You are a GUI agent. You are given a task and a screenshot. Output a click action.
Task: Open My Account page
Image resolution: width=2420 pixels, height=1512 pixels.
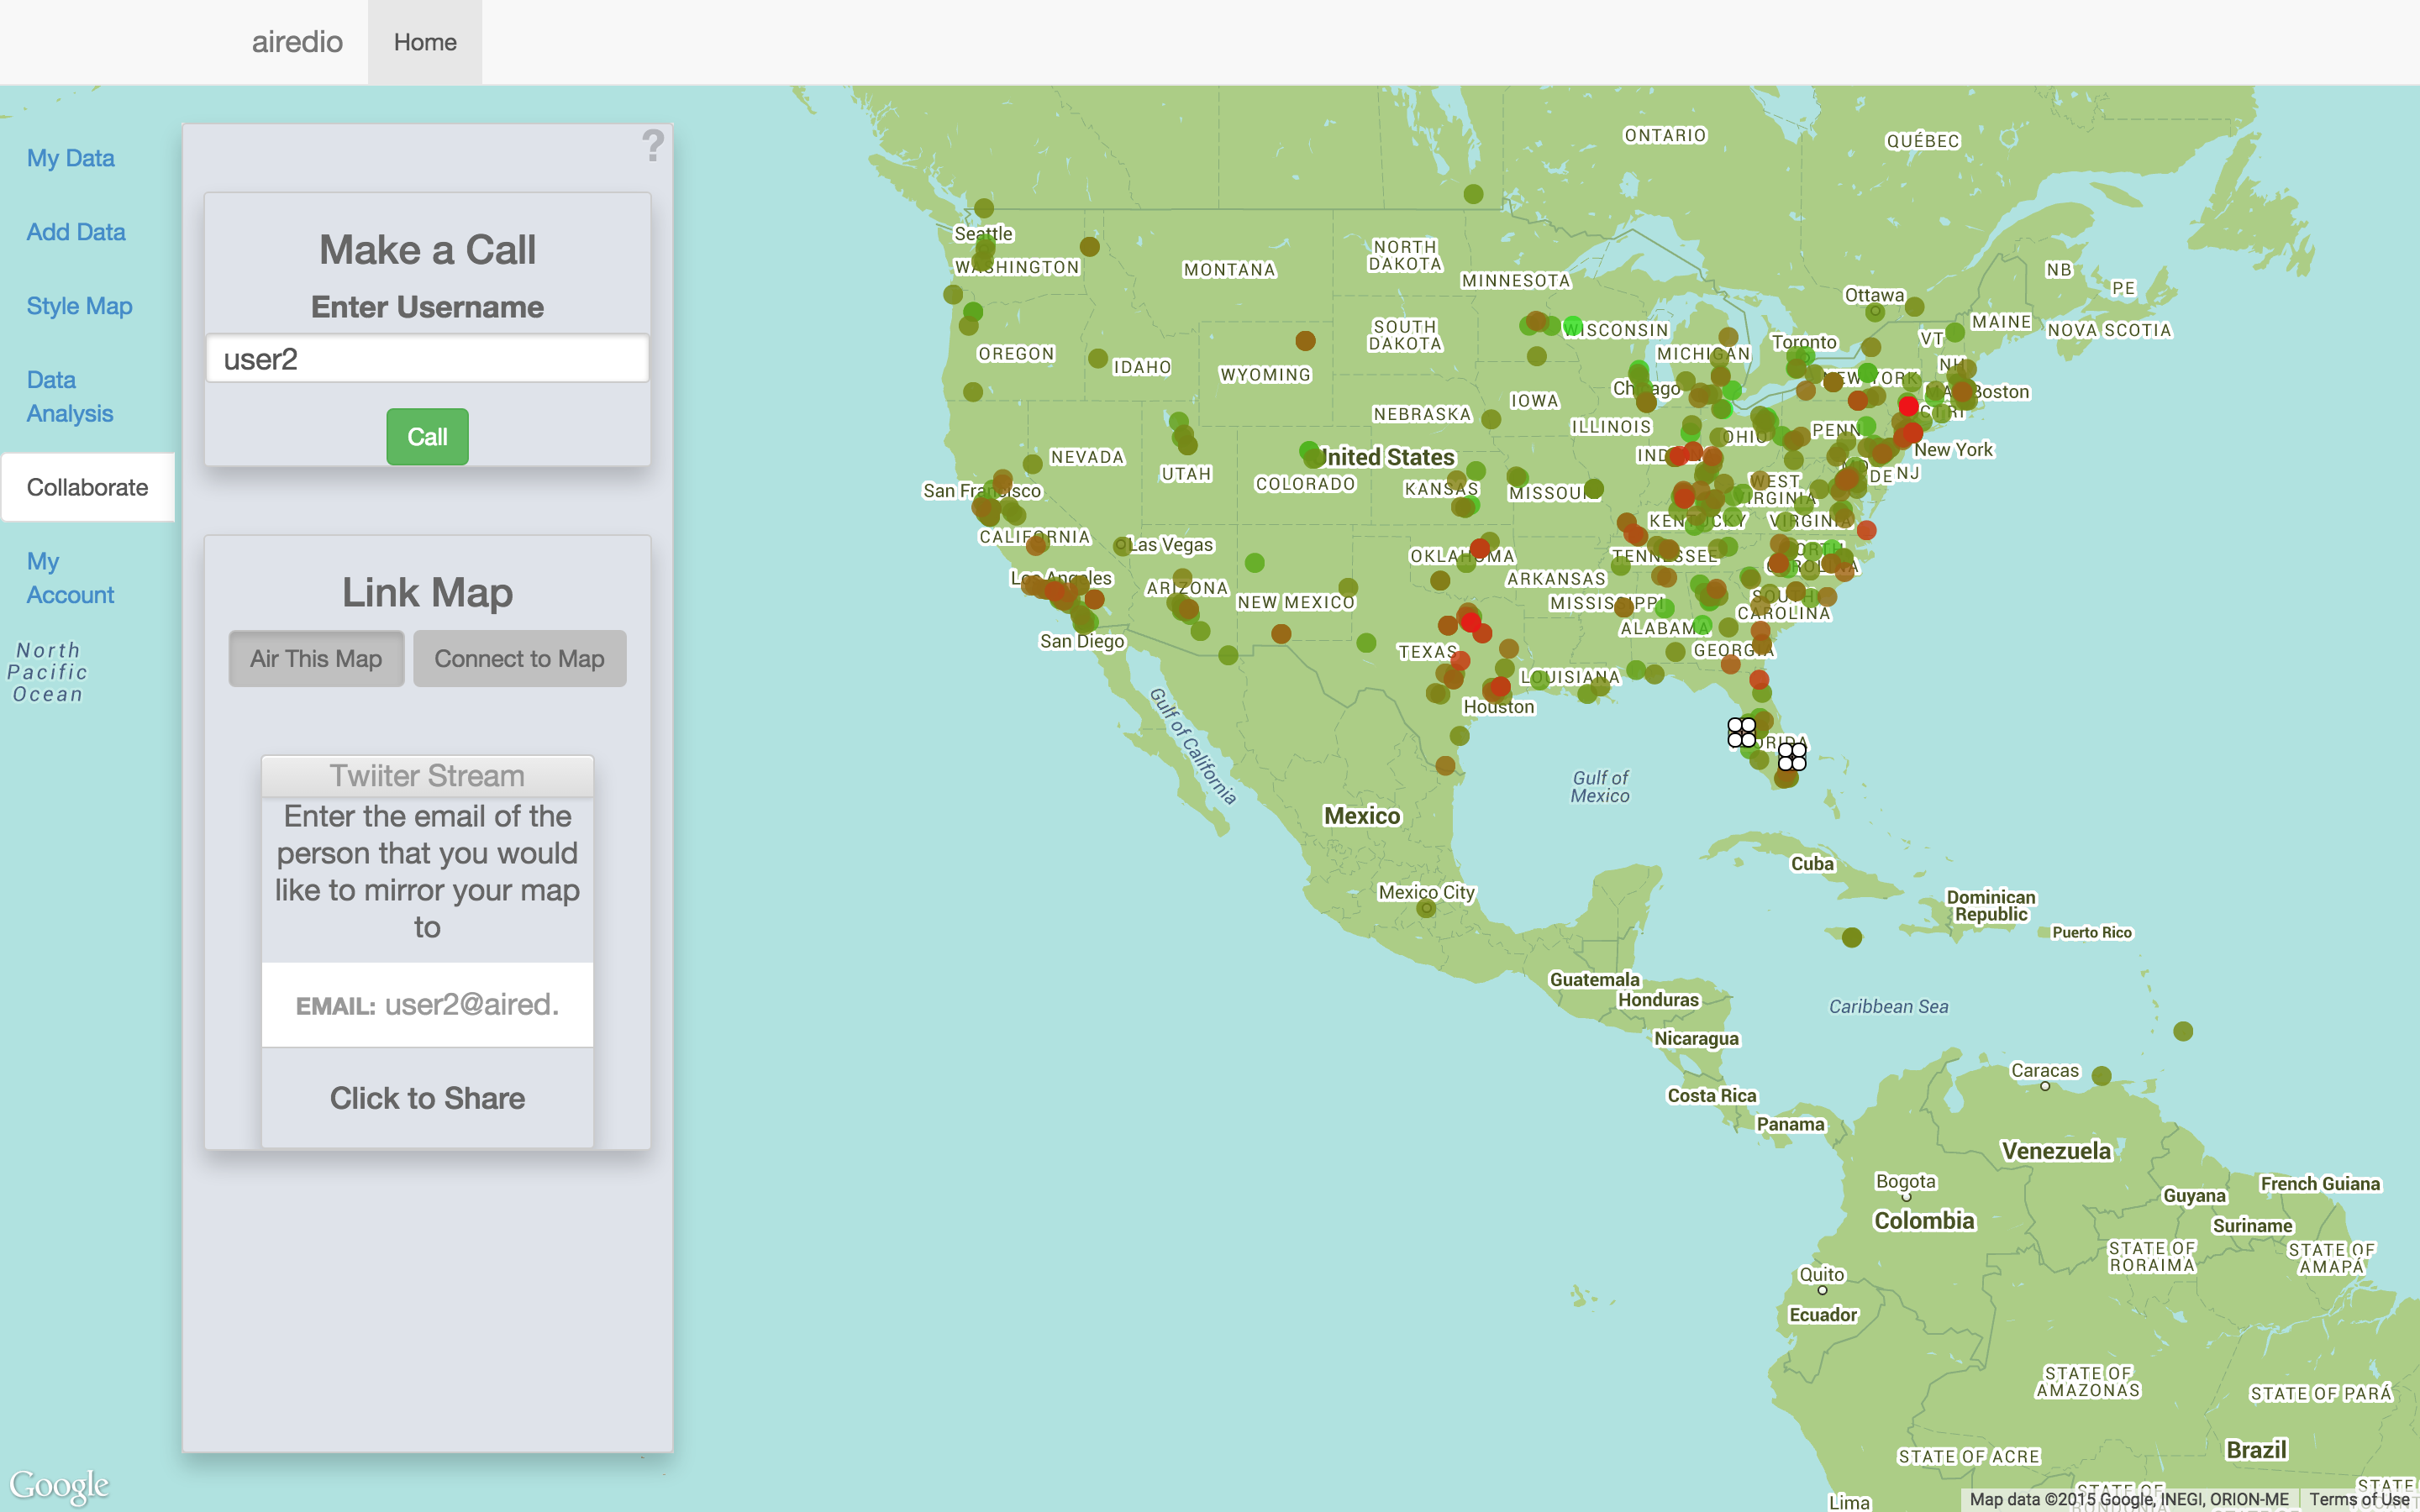pos(69,578)
